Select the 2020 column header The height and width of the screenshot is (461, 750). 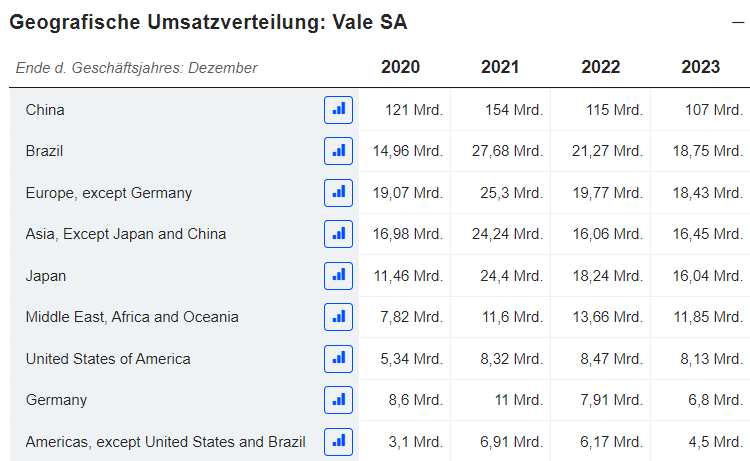click(400, 67)
